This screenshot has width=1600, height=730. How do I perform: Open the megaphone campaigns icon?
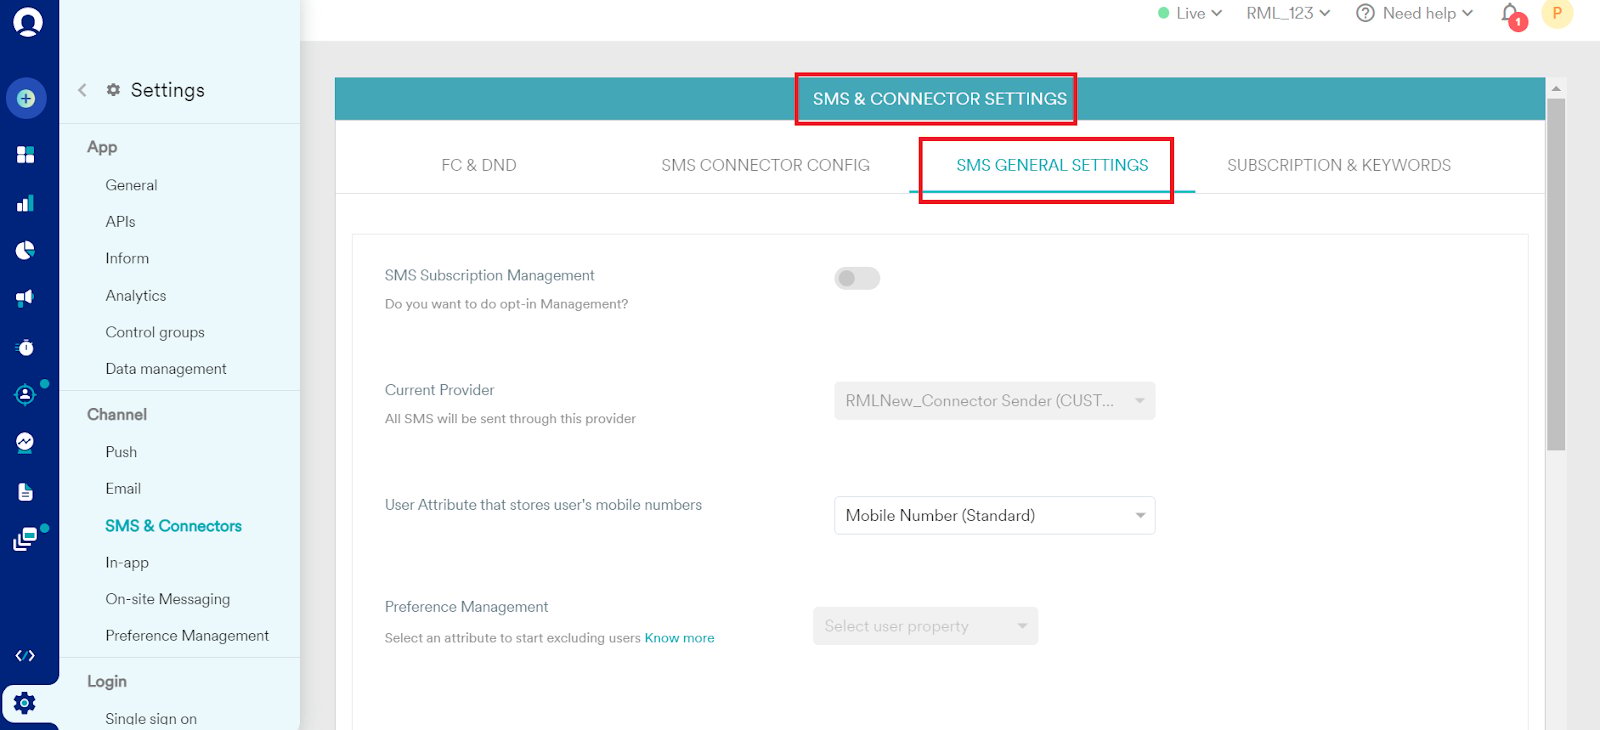point(26,298)
